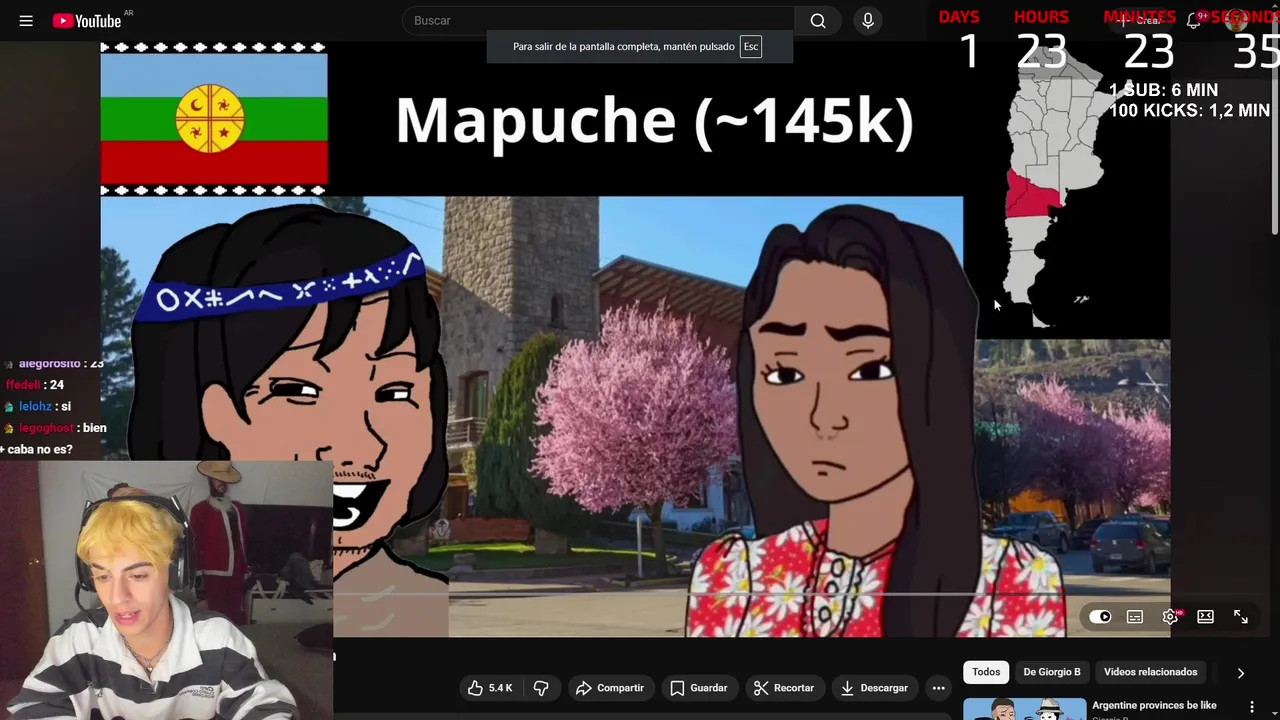Start voice search with microphone icon
Viewport: 1280px width, 720px height.
point(867,21)
